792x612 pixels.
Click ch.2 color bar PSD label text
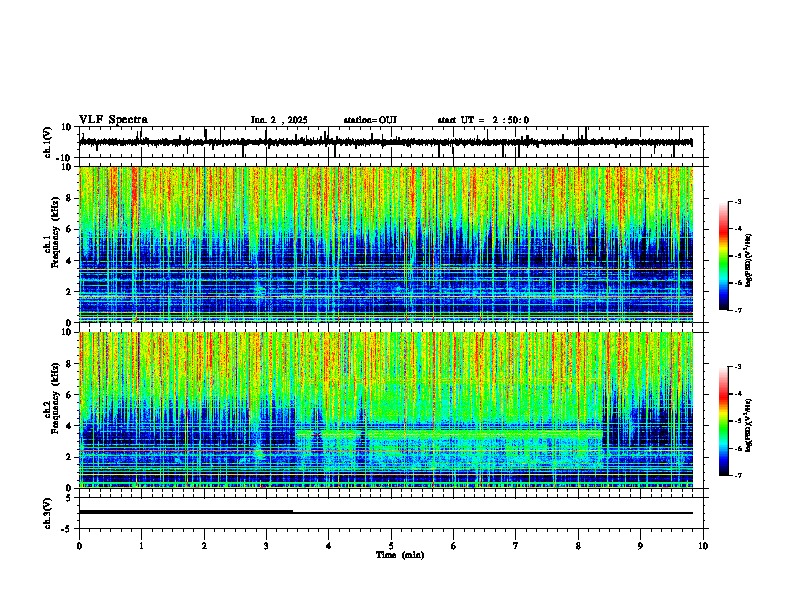(749, 425)
